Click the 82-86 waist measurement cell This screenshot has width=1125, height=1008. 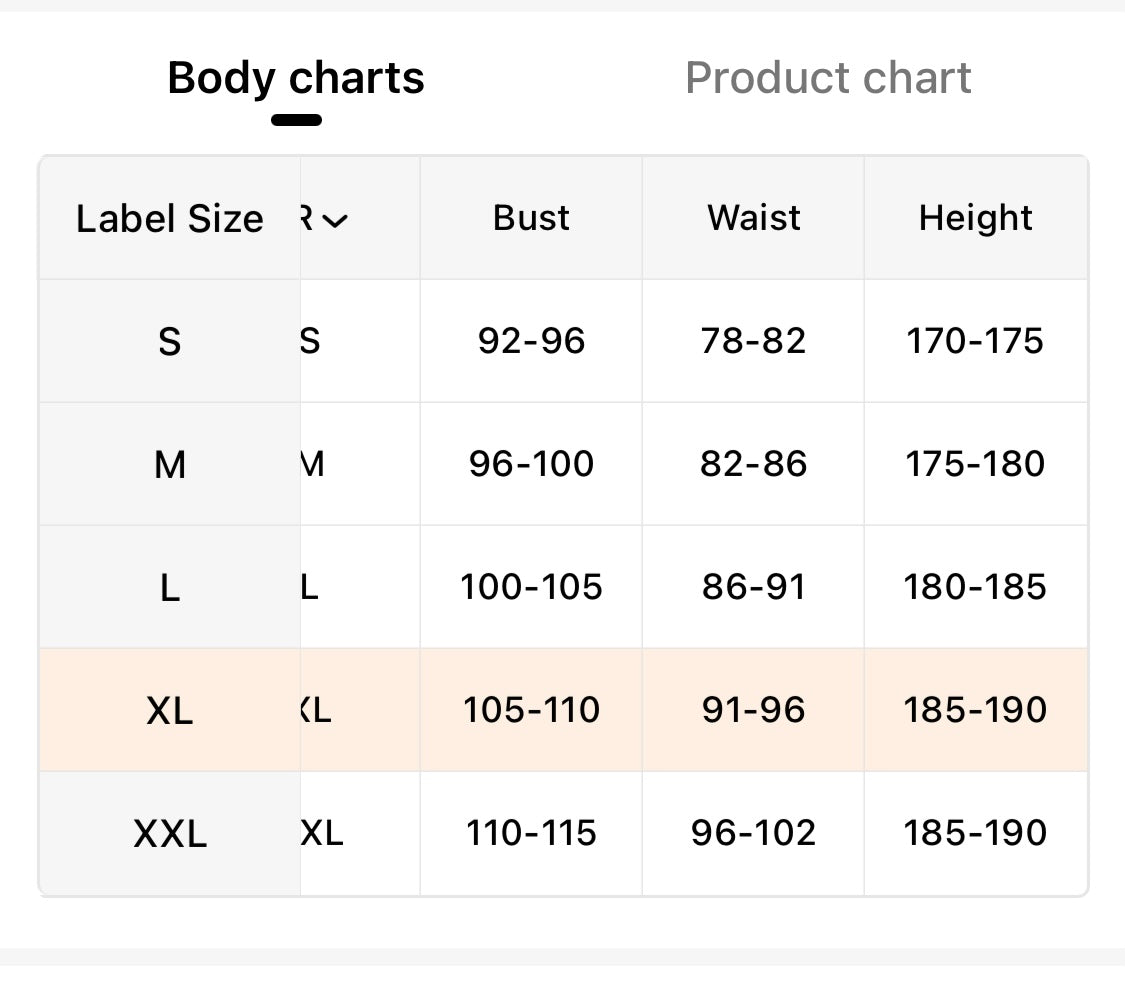click(x=754, y=464)
